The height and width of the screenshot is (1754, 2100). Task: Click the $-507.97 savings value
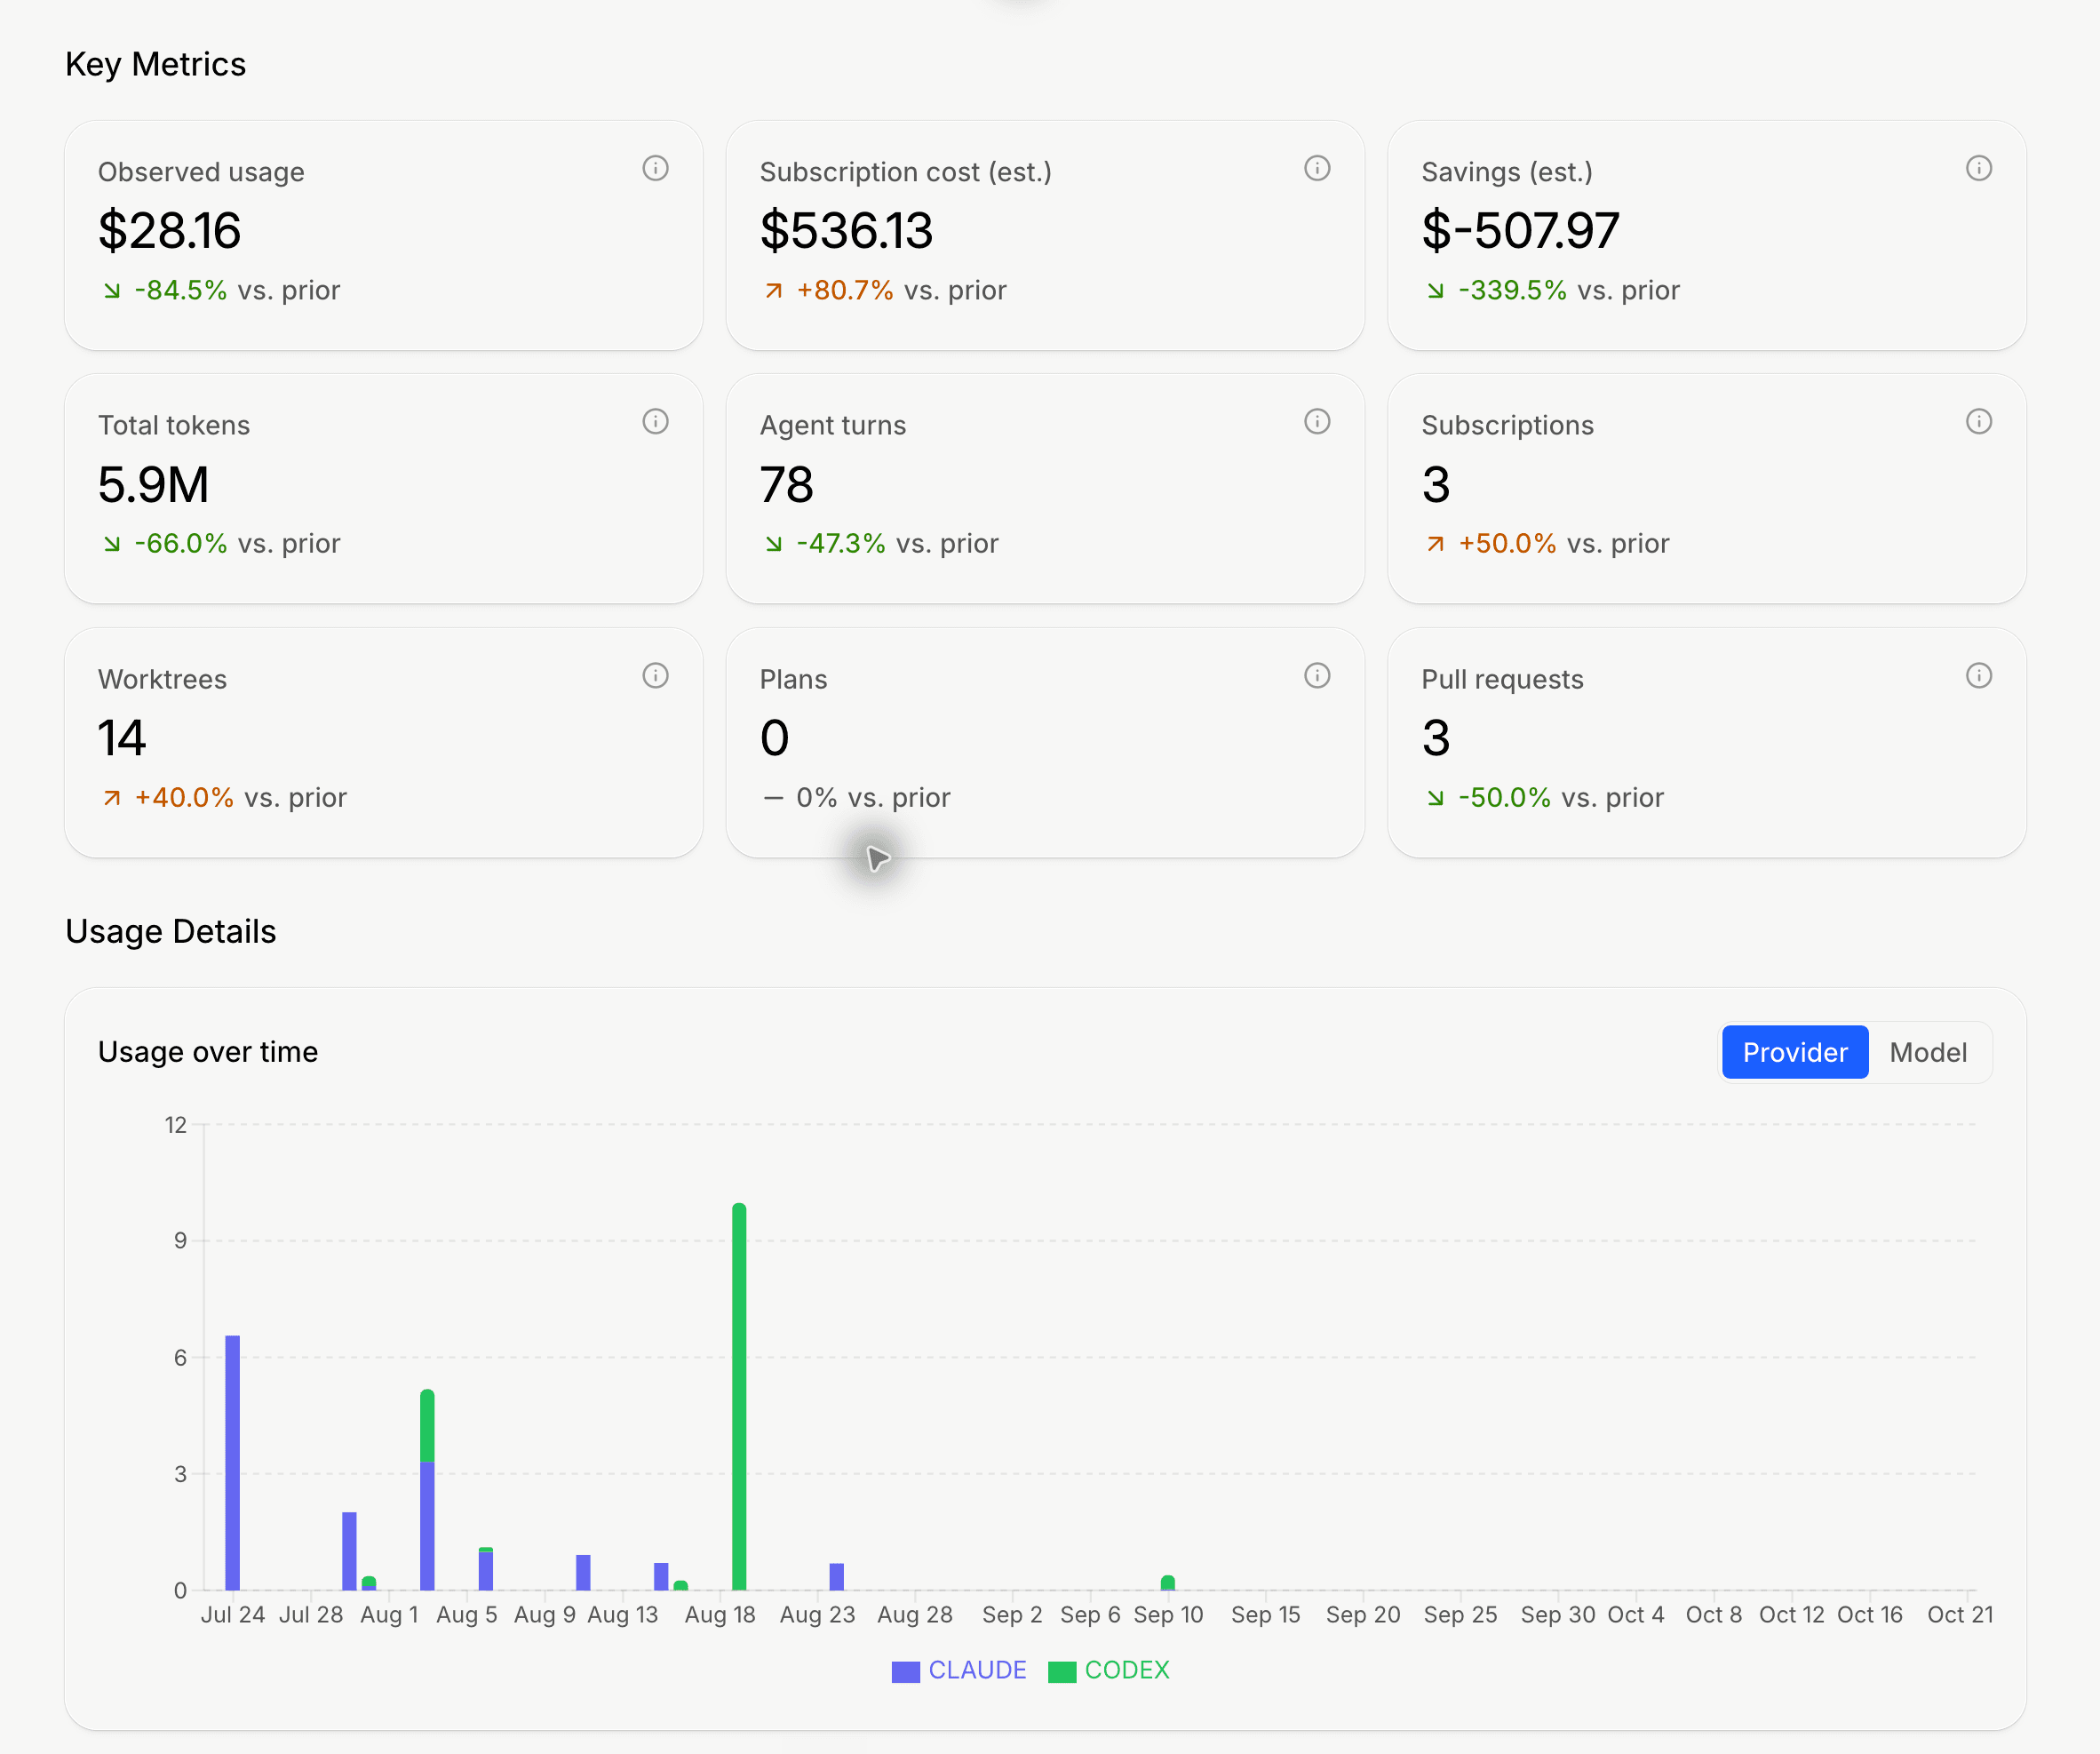pos(1520,231)
